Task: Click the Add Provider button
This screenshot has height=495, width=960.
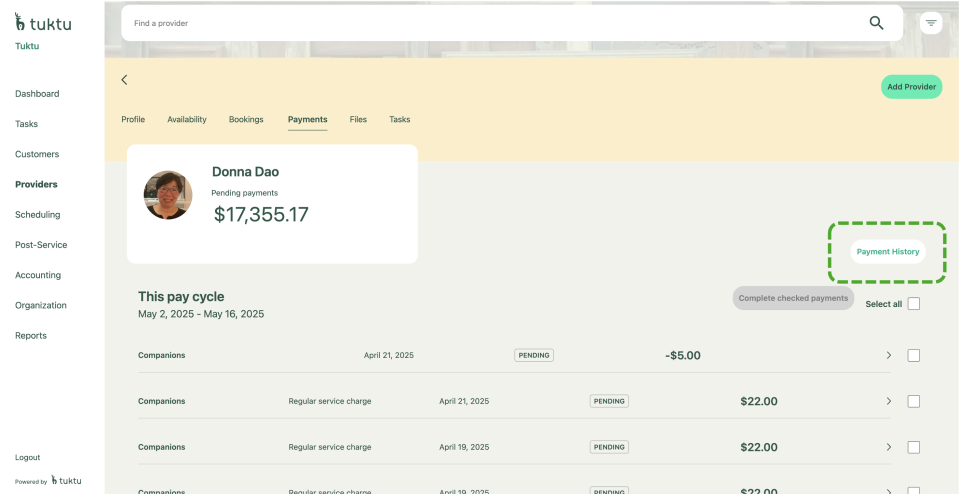Action: tap(911, 87)
